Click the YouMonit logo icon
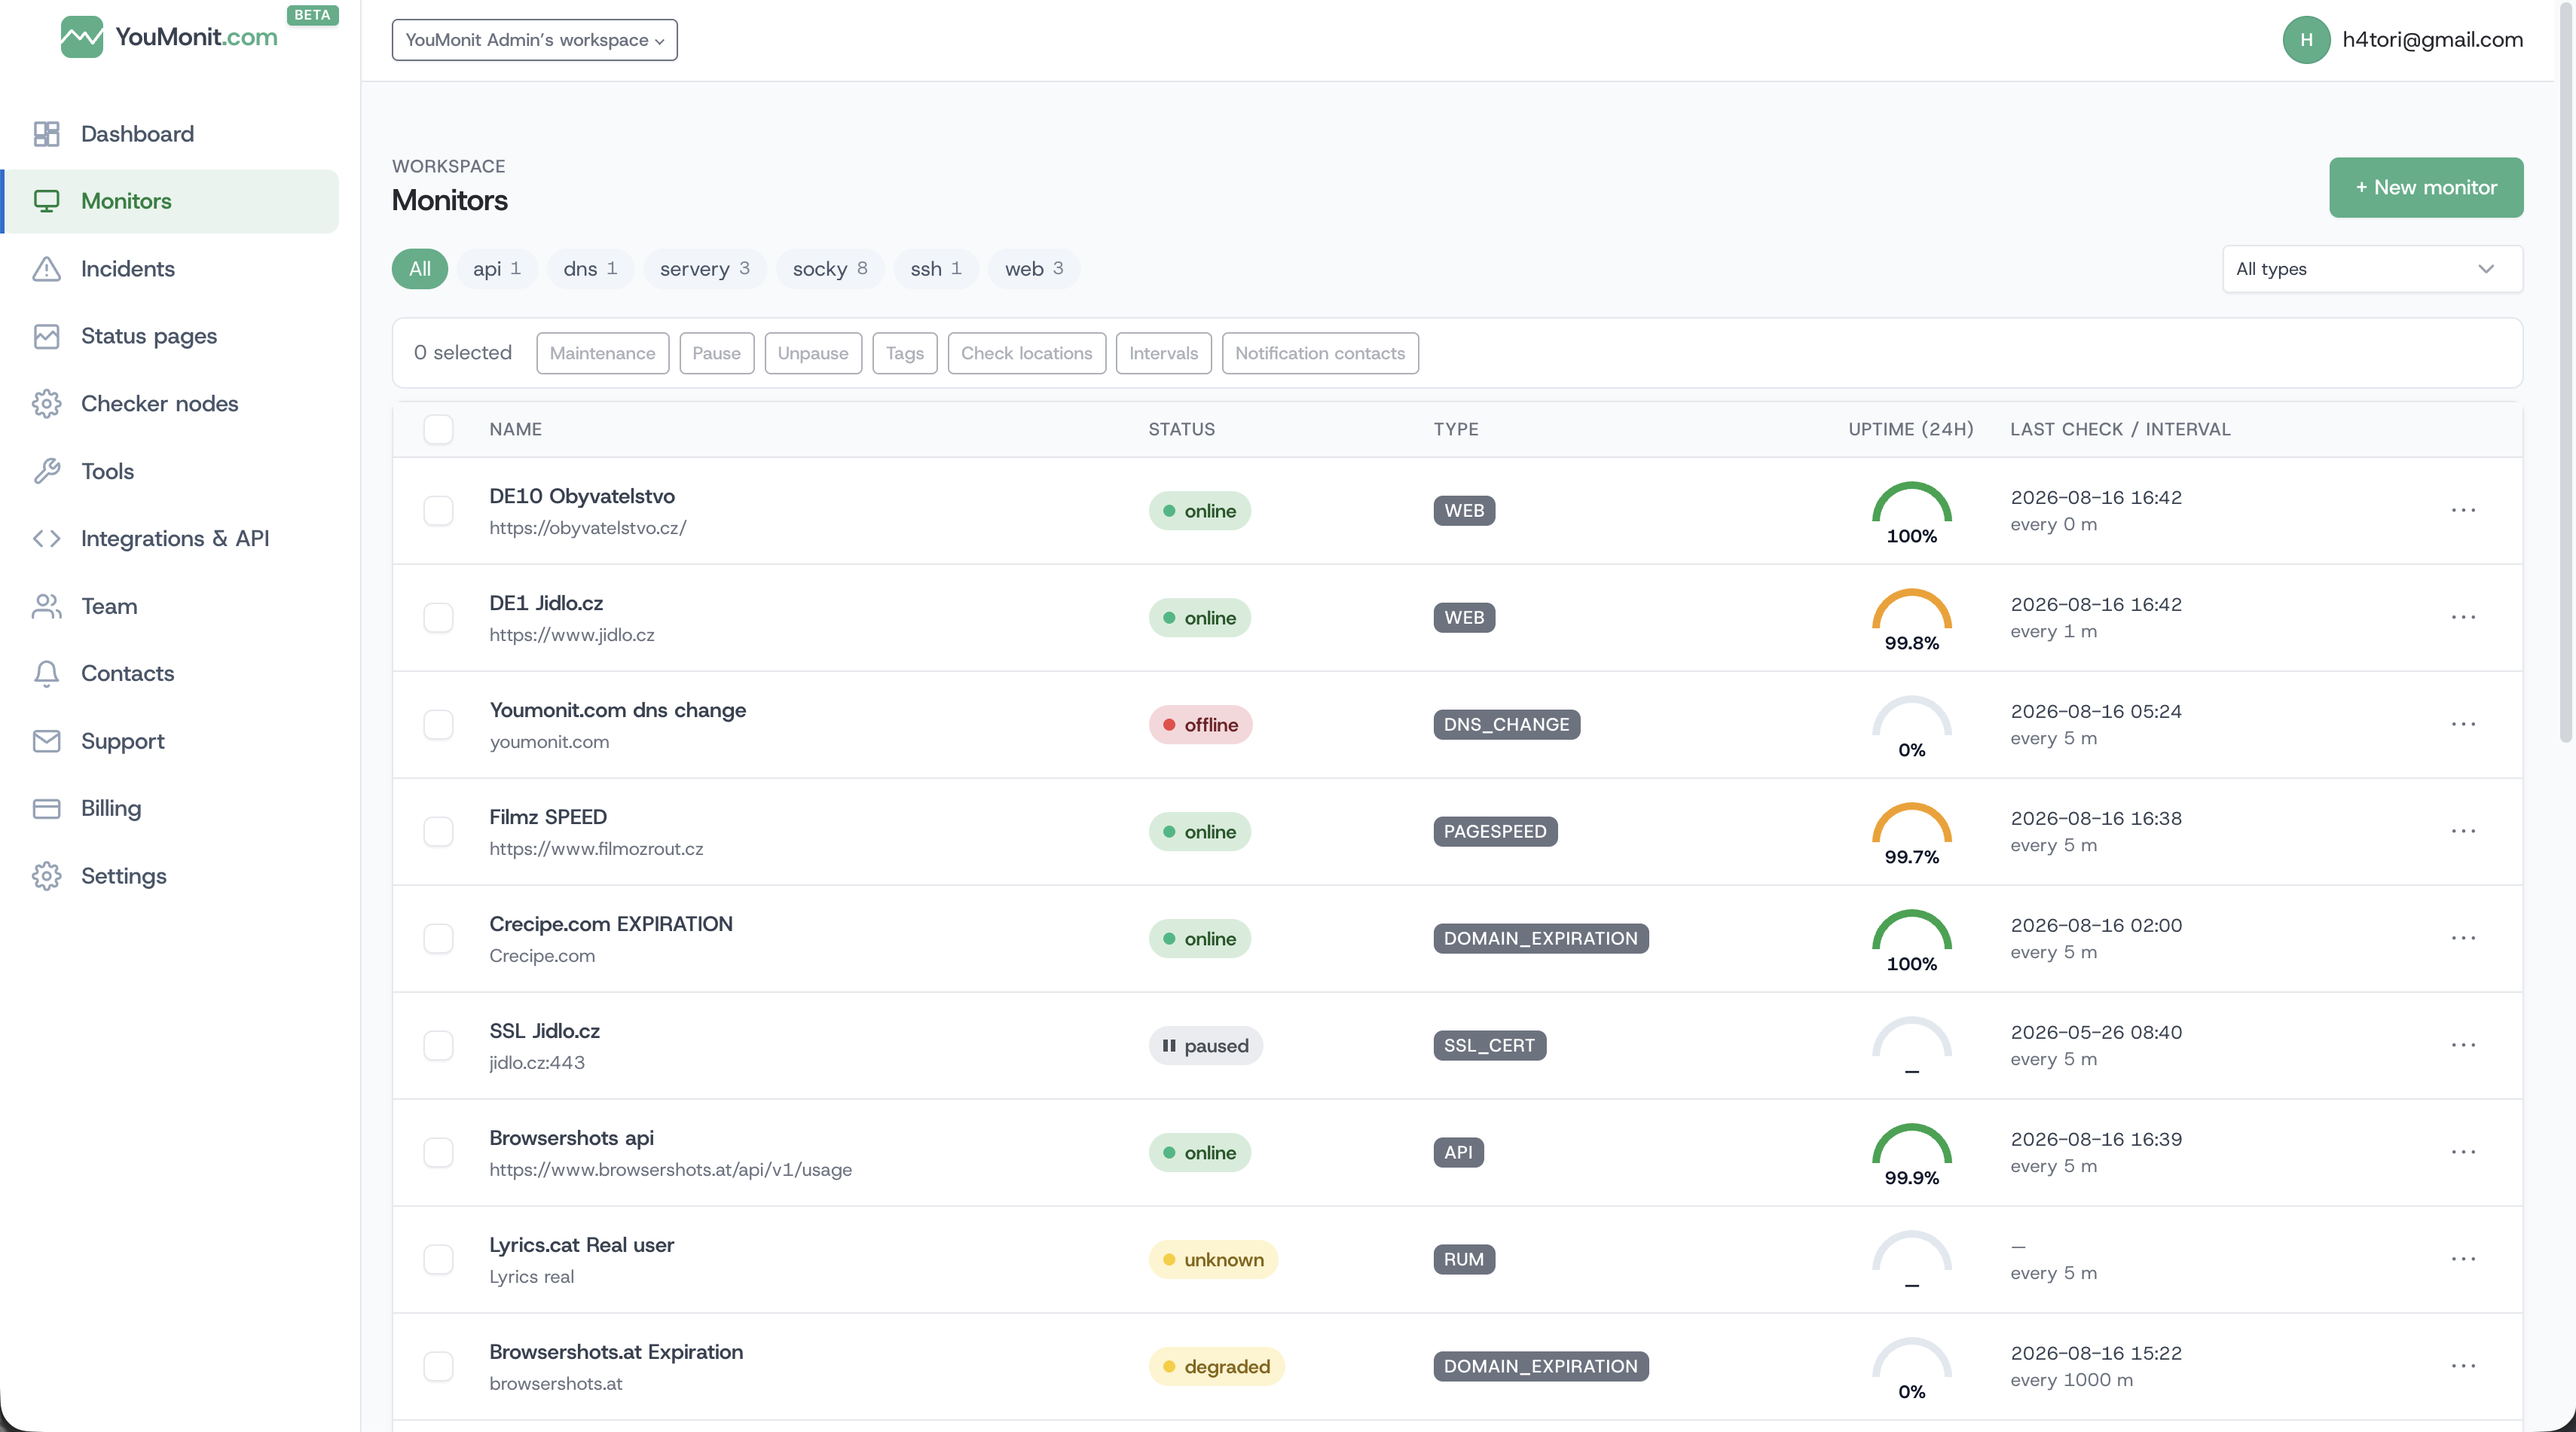Viewport: 2576px width, 1432px height. (81, 37)
